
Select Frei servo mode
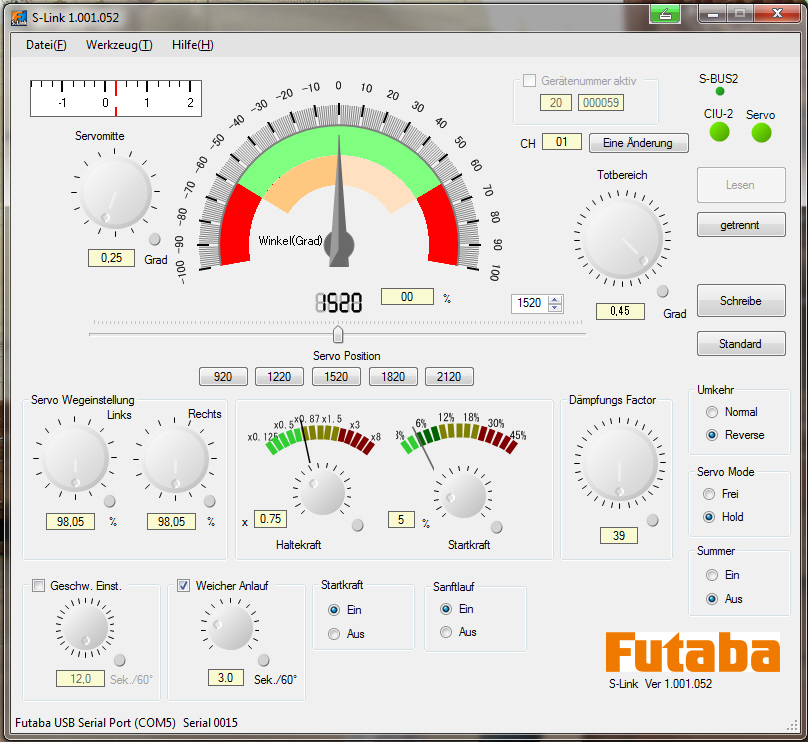[x=709, y=494]
